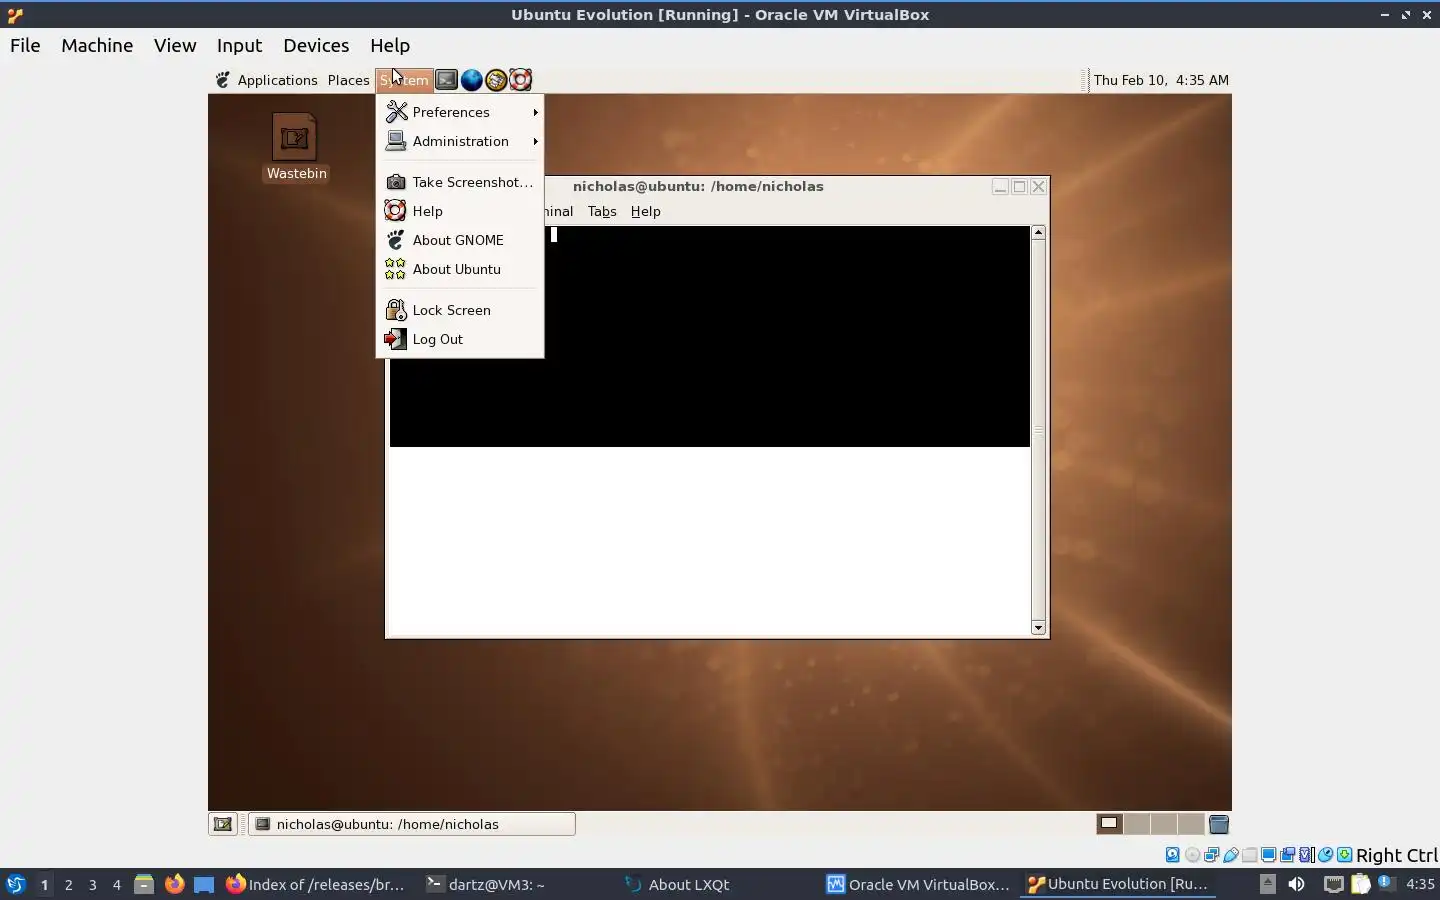Open VirtualBox Devices menu

pyautogui.click(x=316, y=45)
